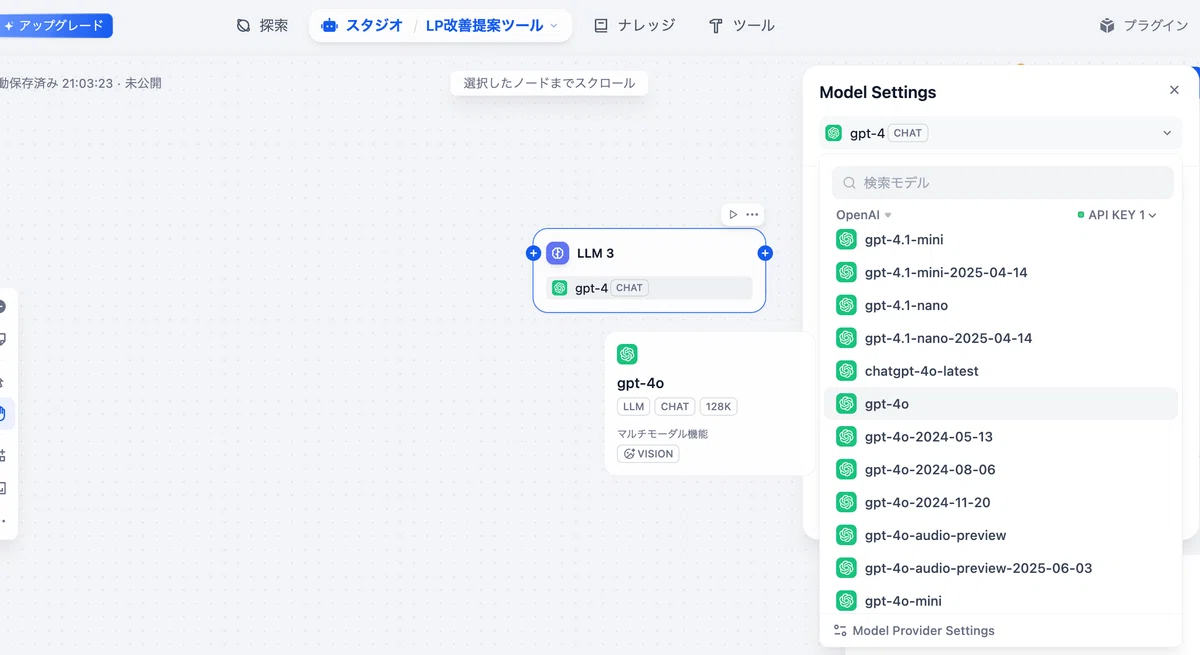Open the LLM 3 node more options menu
Screen dimensions: 1200x655
[x=752, y=214]
